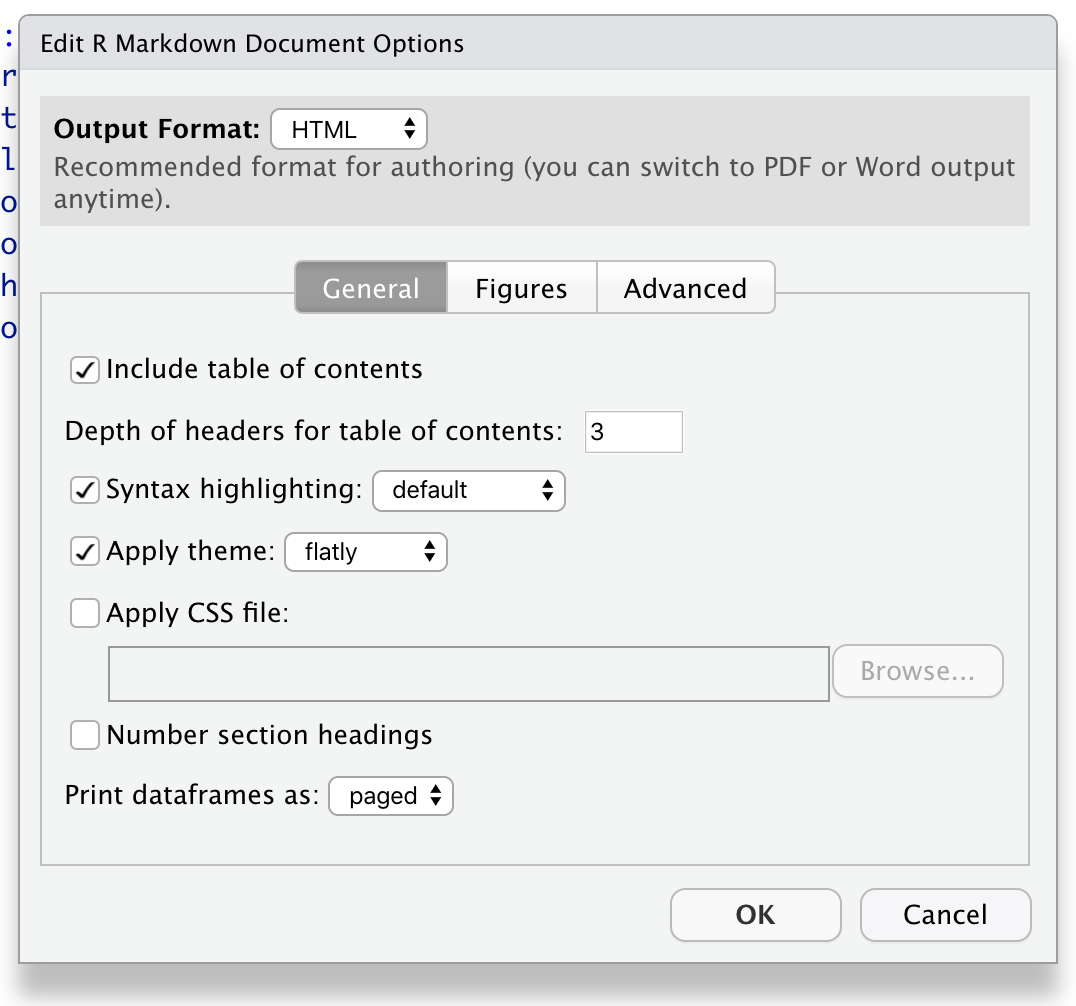Open the Advanced tab

pos(685,289)
